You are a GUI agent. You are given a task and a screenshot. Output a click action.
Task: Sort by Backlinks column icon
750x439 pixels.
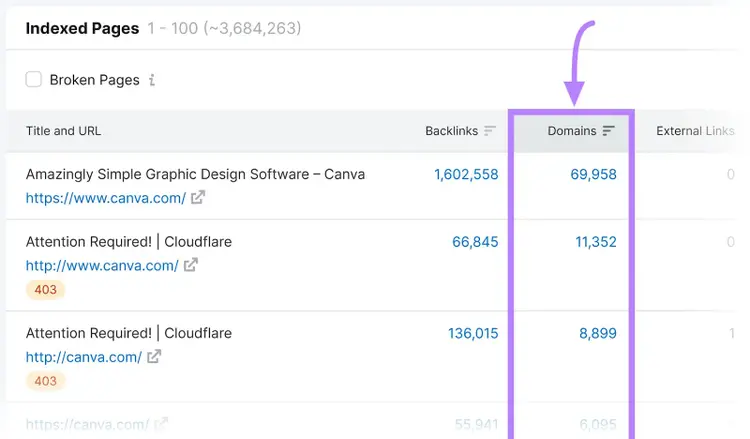click(490, 131)
